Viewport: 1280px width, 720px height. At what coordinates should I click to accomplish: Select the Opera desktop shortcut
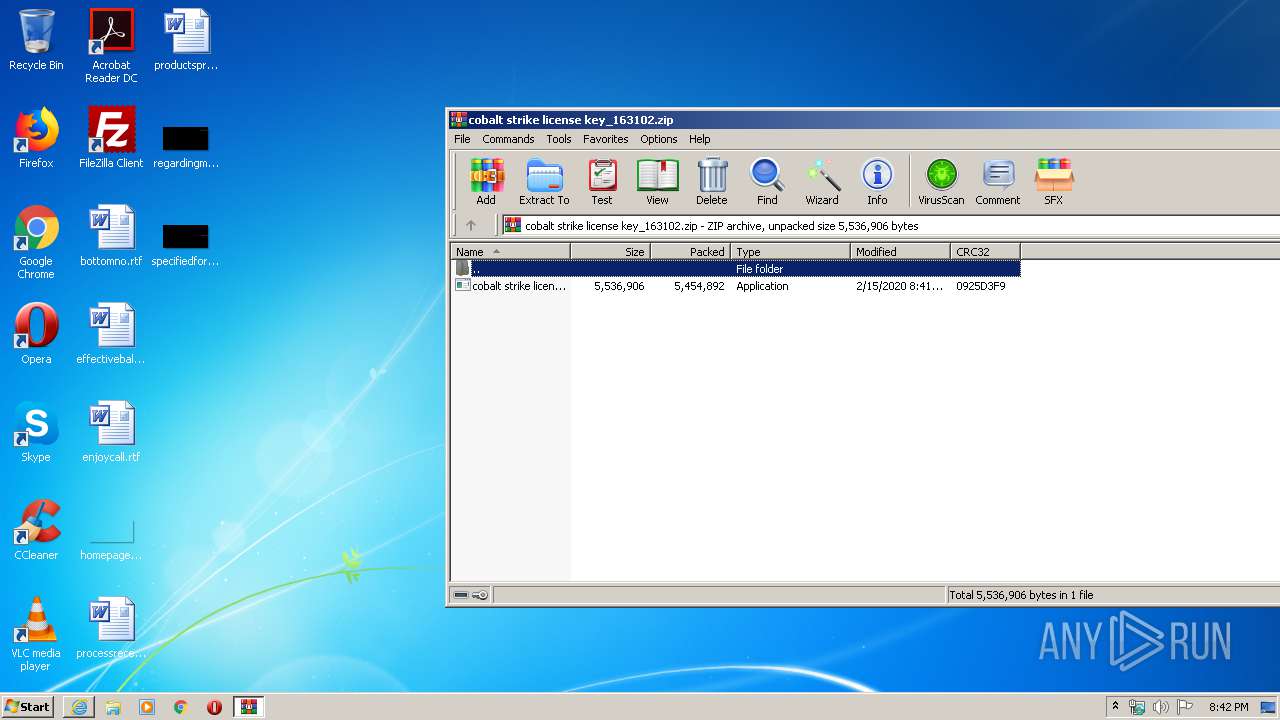click(36, 334)
